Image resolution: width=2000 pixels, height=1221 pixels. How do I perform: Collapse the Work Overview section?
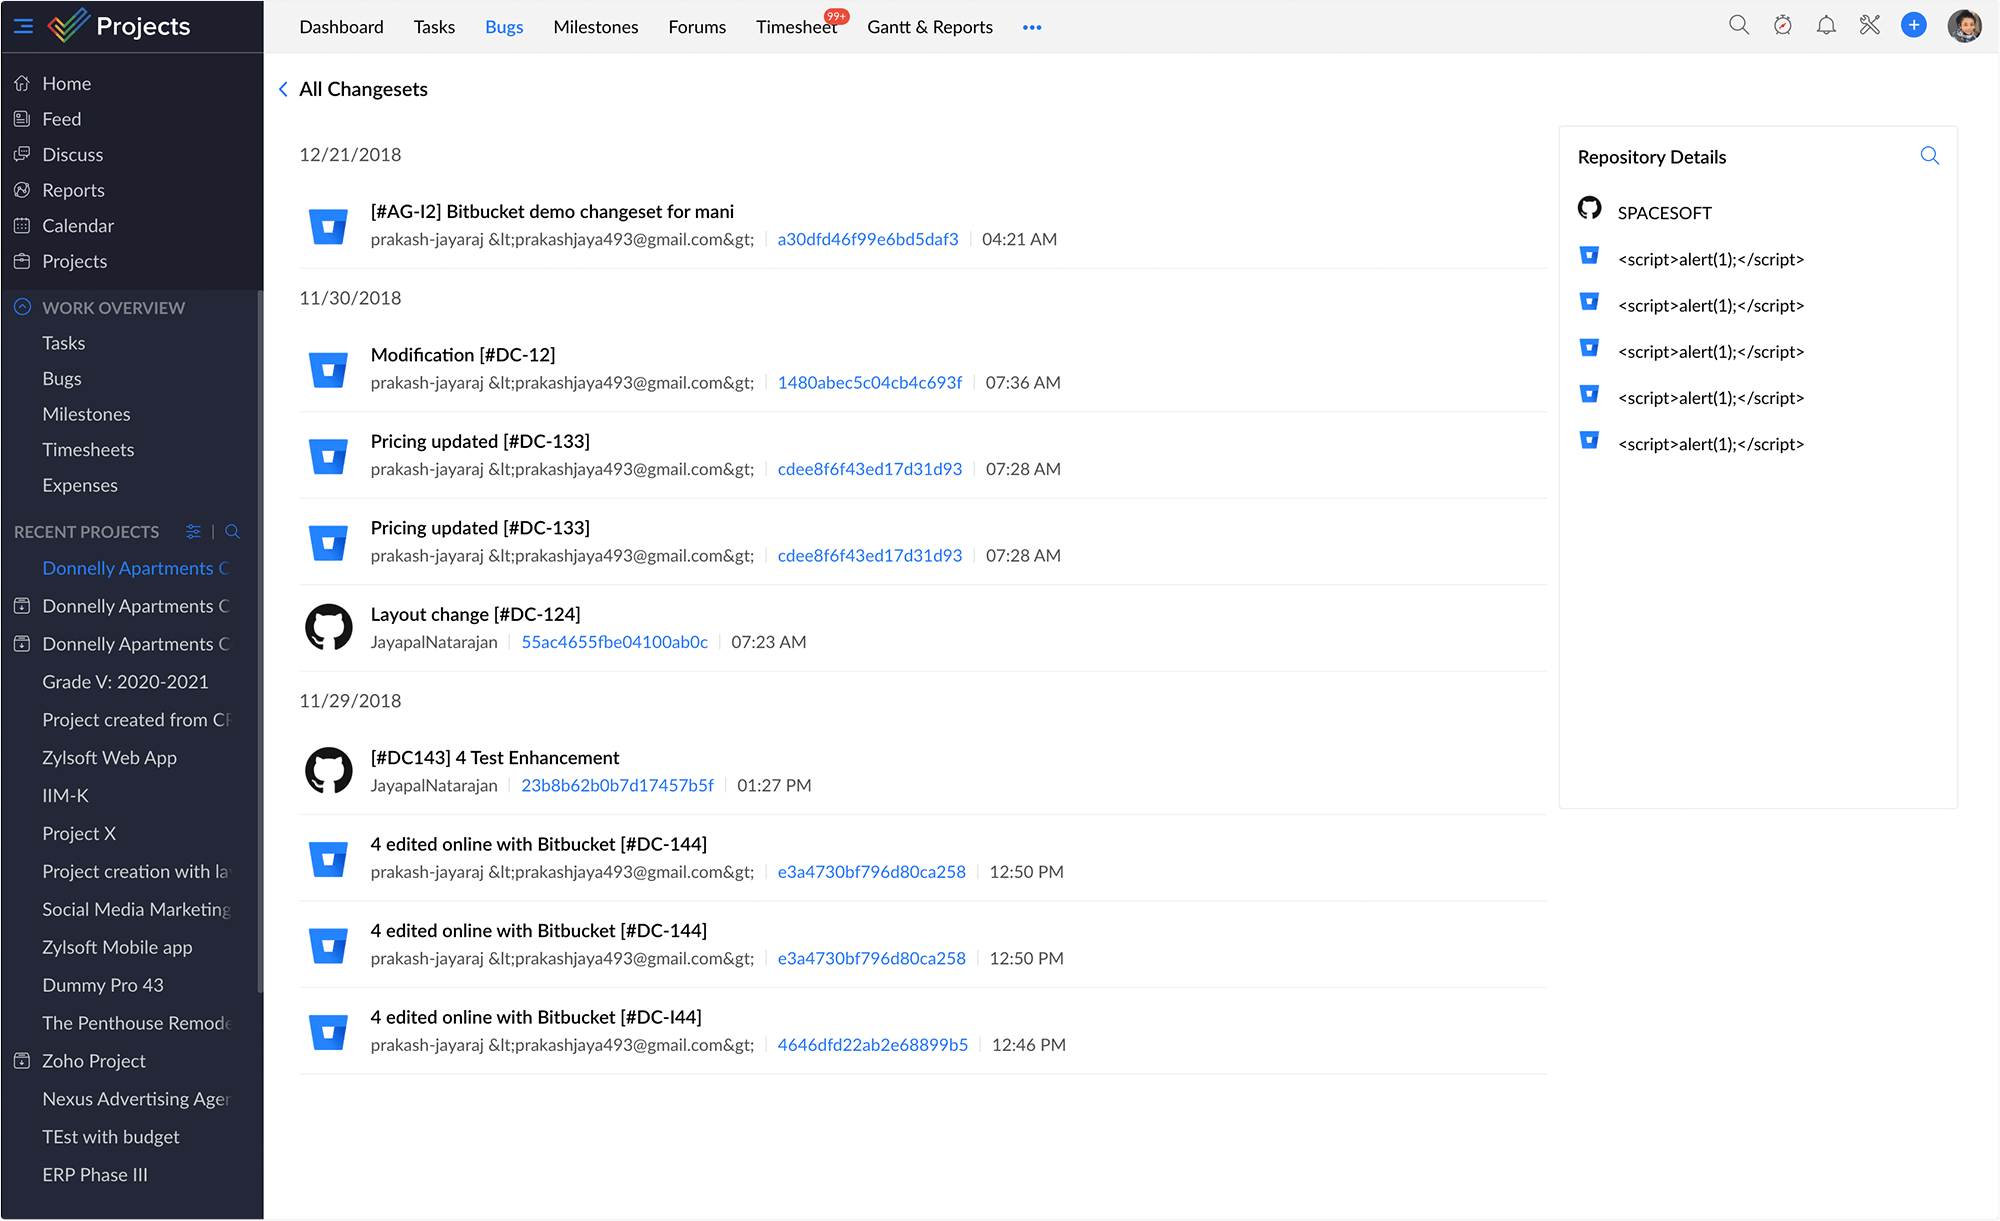pos(22,307)
